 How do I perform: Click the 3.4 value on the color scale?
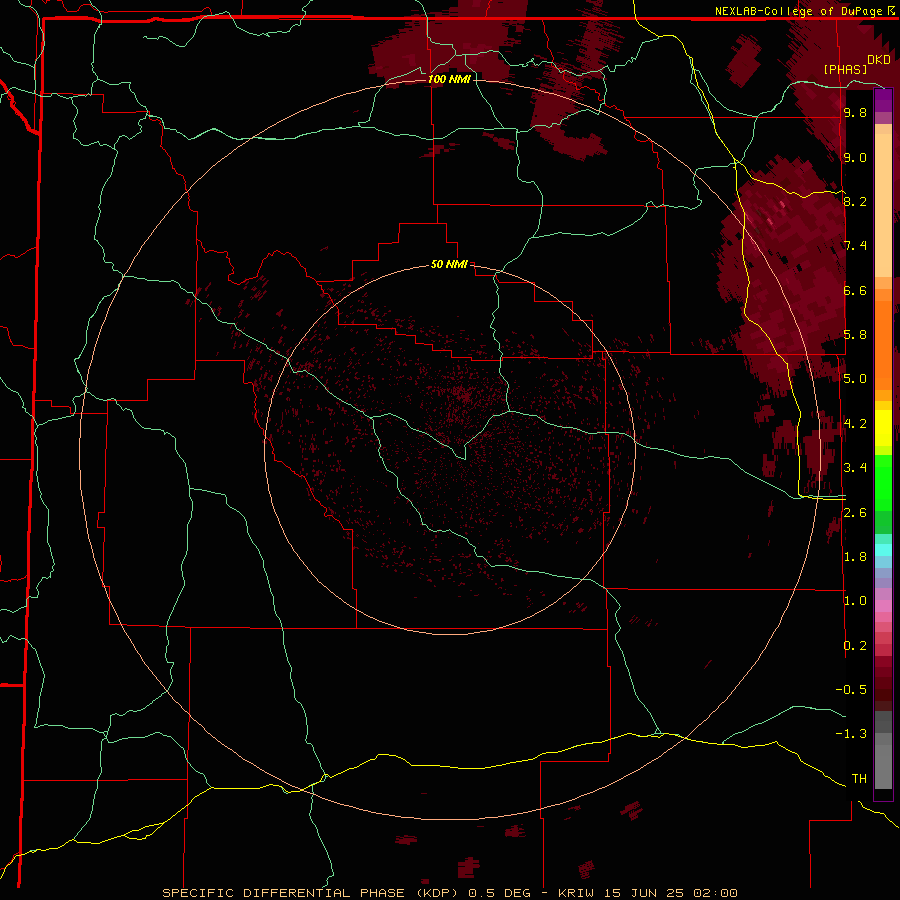(x=855, y=468)
